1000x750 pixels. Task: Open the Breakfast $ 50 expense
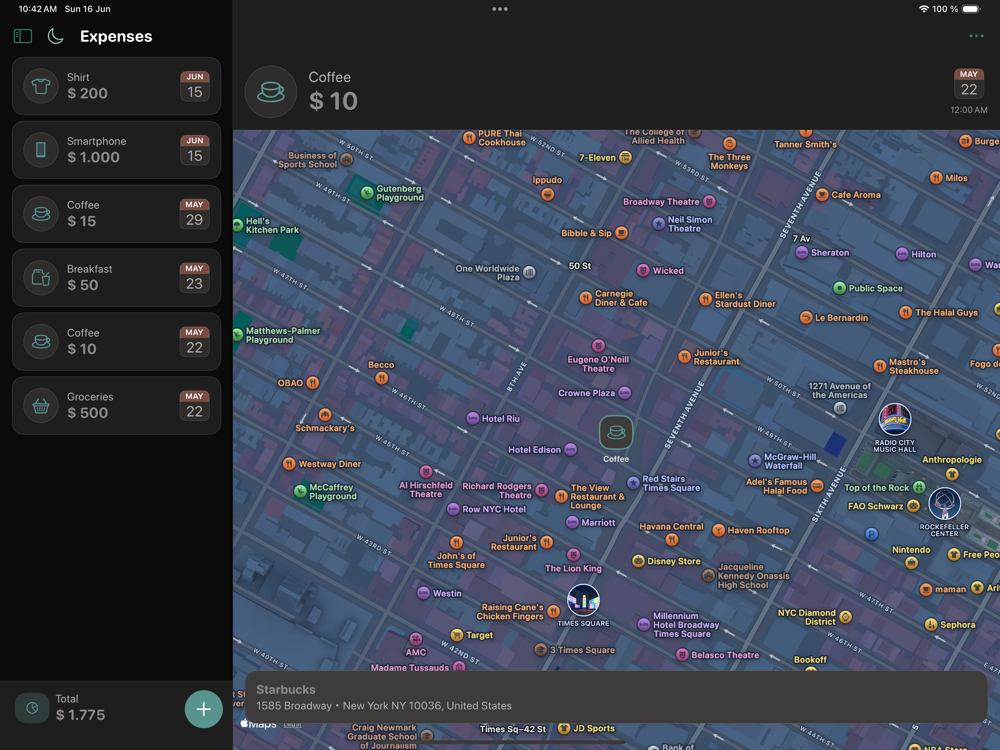(x=116, y=277)
